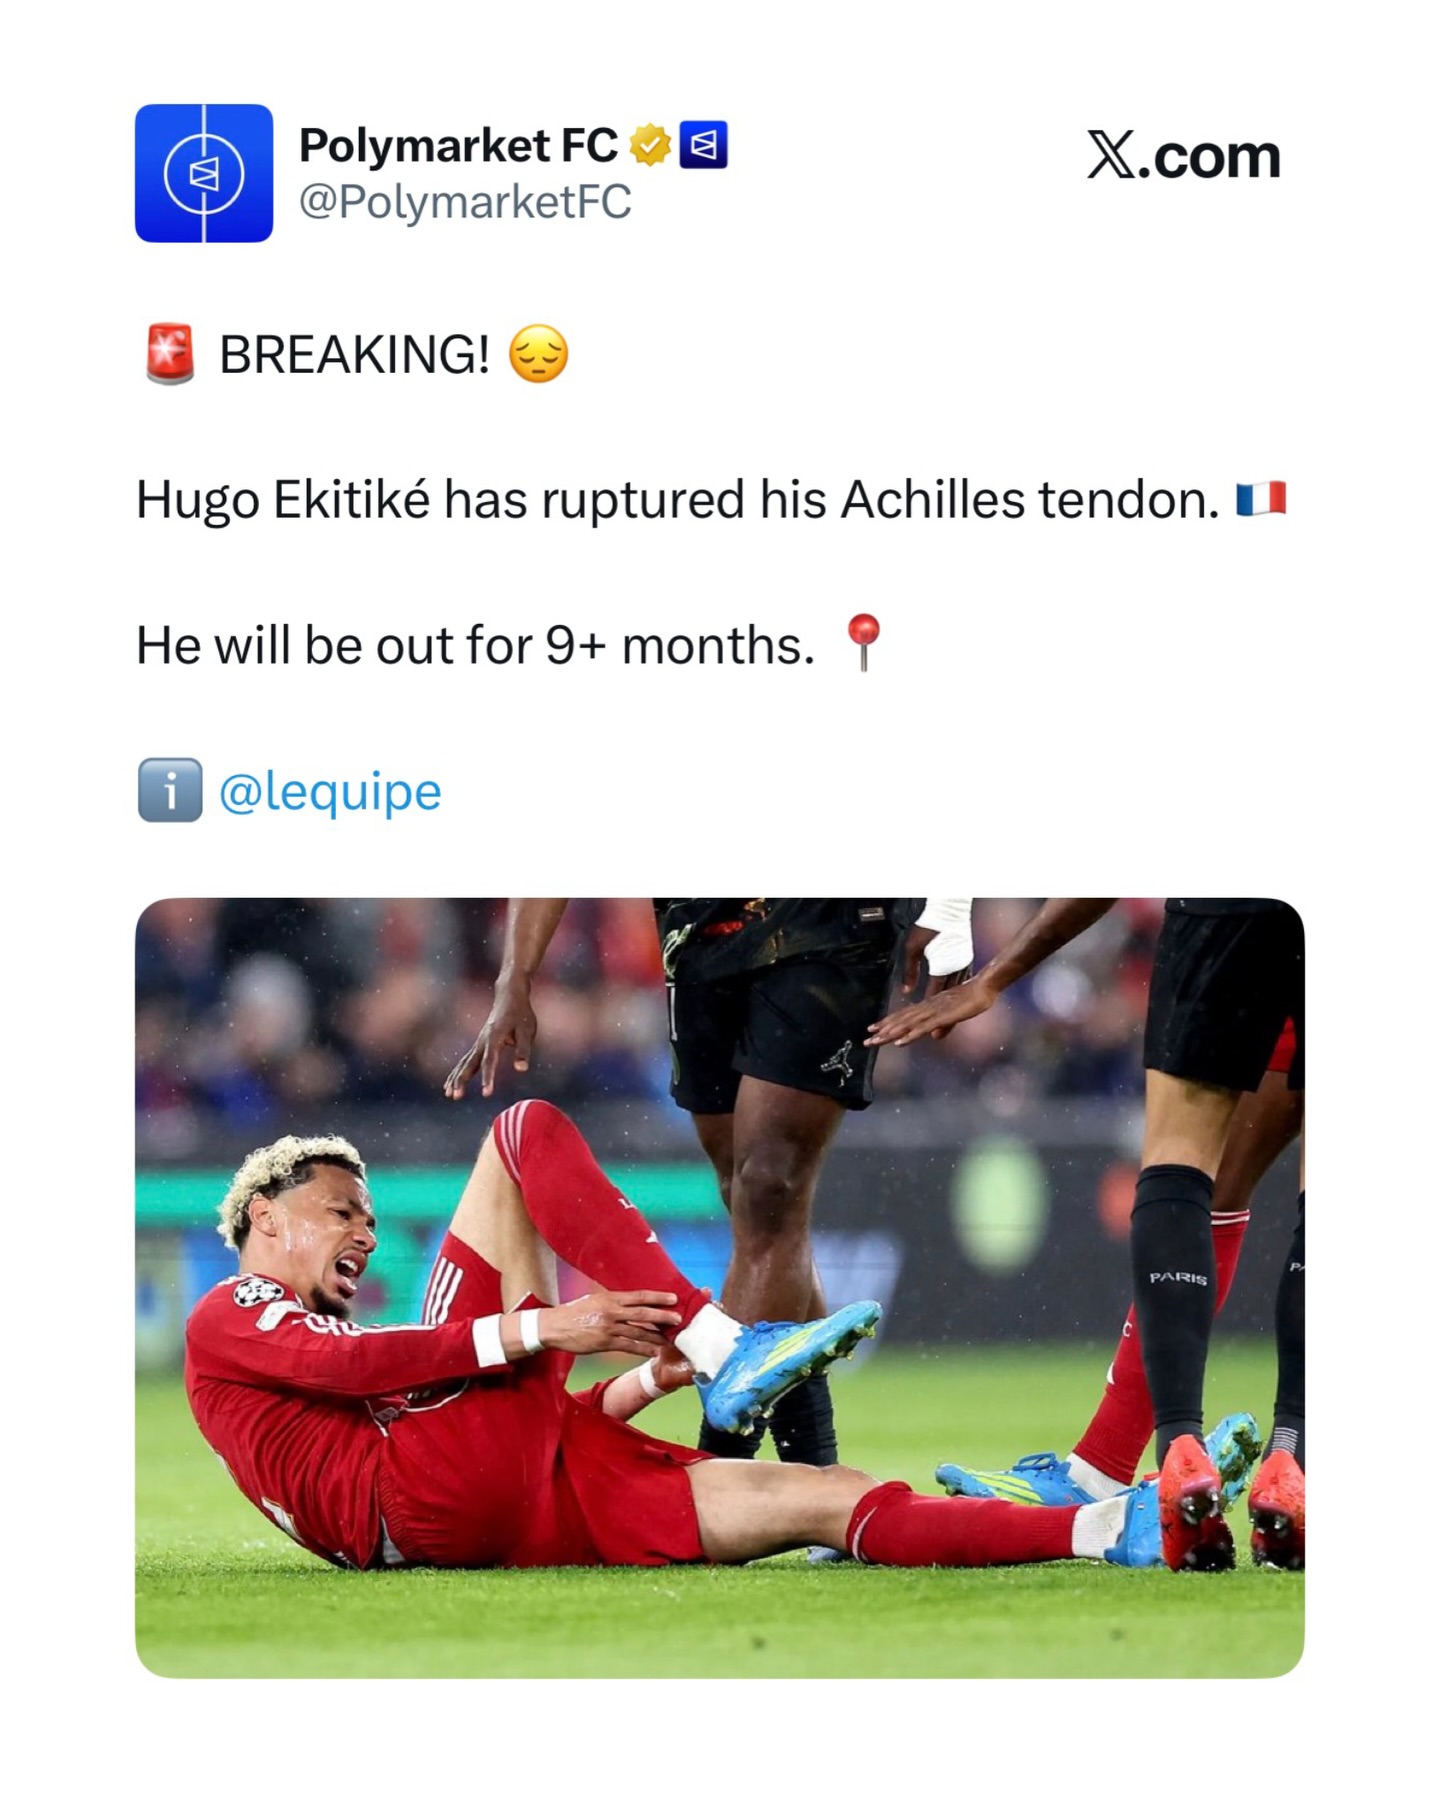Click the French flag emoji
1440x1801 pixels.
point(1261,498)
